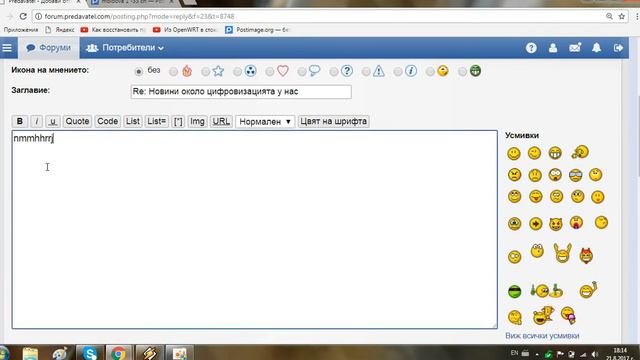This screenshot has height=360, width=640.
Task: Apply italic with the i button
Action: click(x=36, y=121)
